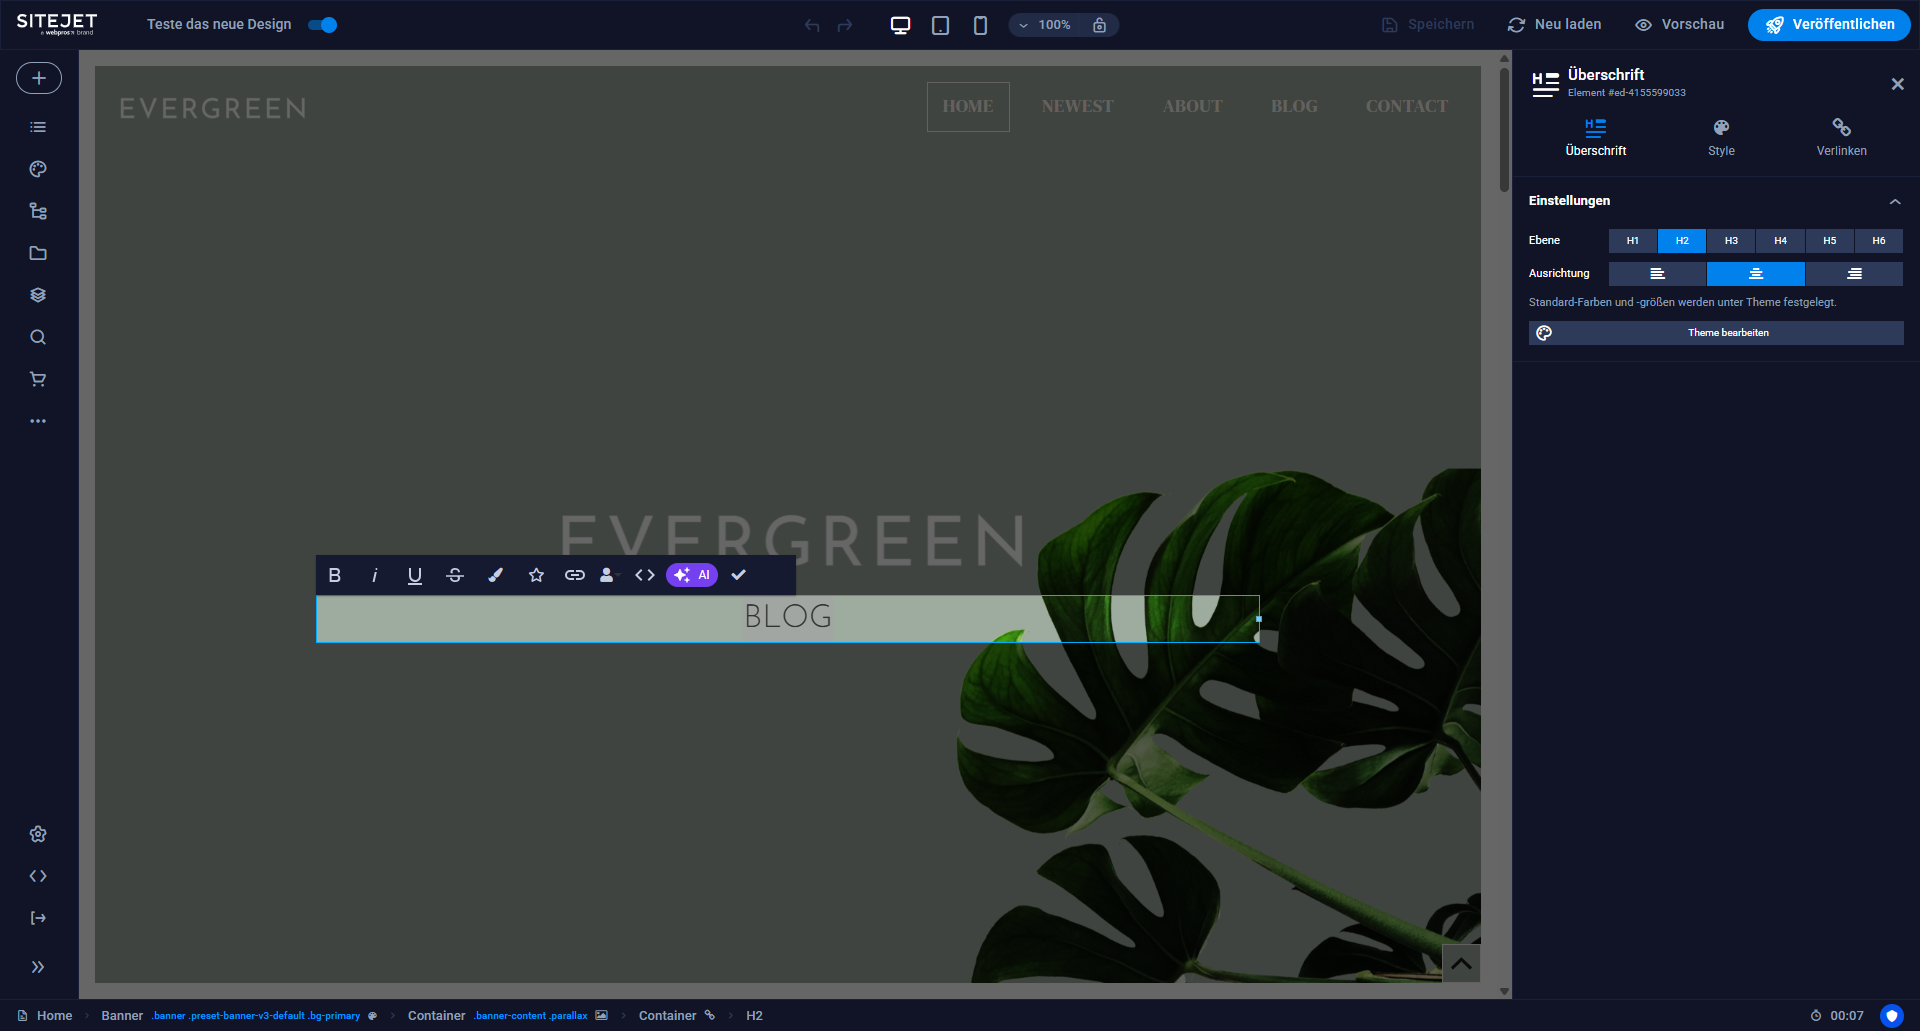Click Banner in the breadcrumb bar
Image resolution: width=1920 pixels, height=1031 pixels.
(x=122, y=1016)
